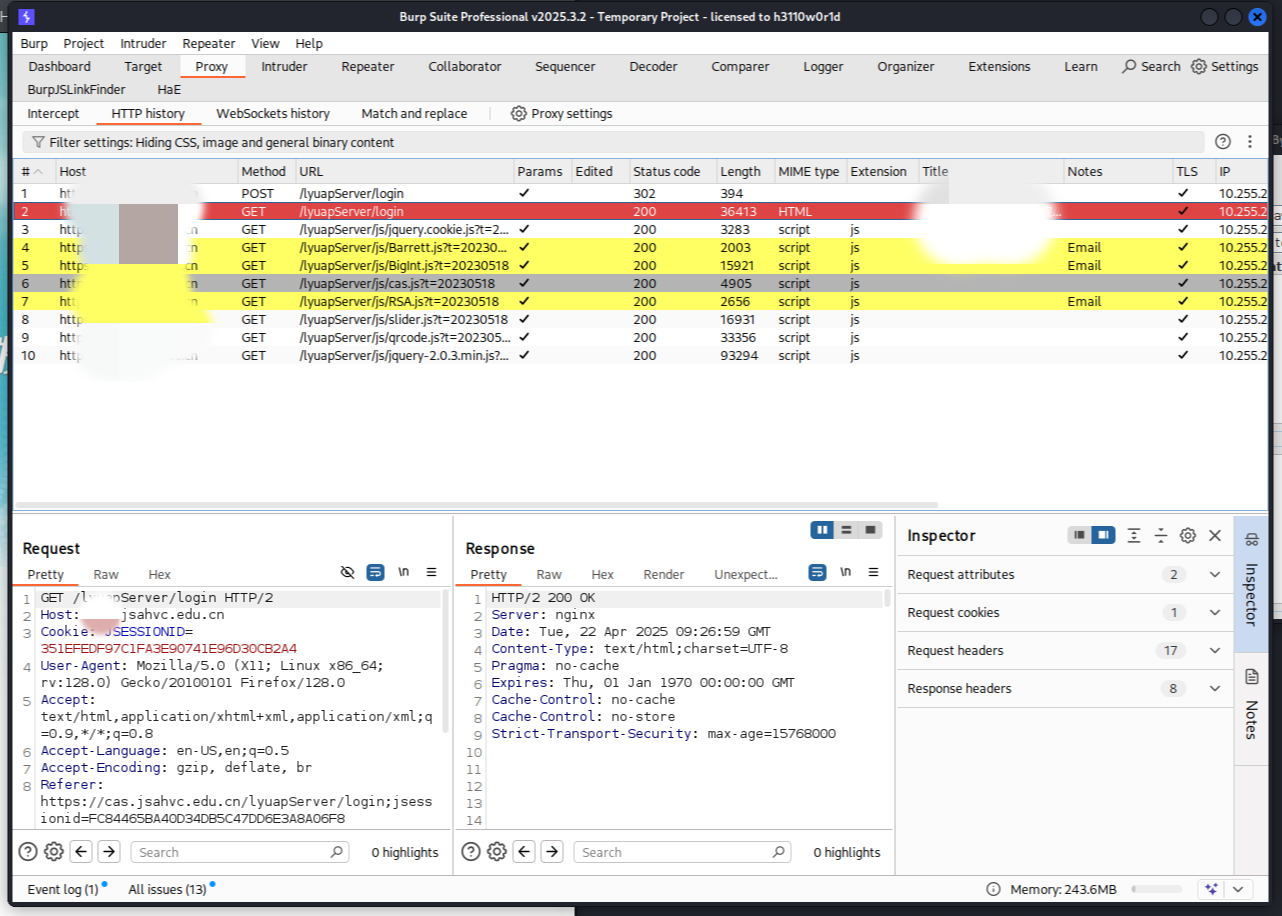
Task: Expand Response headers section
Action: coord(1215,689)
